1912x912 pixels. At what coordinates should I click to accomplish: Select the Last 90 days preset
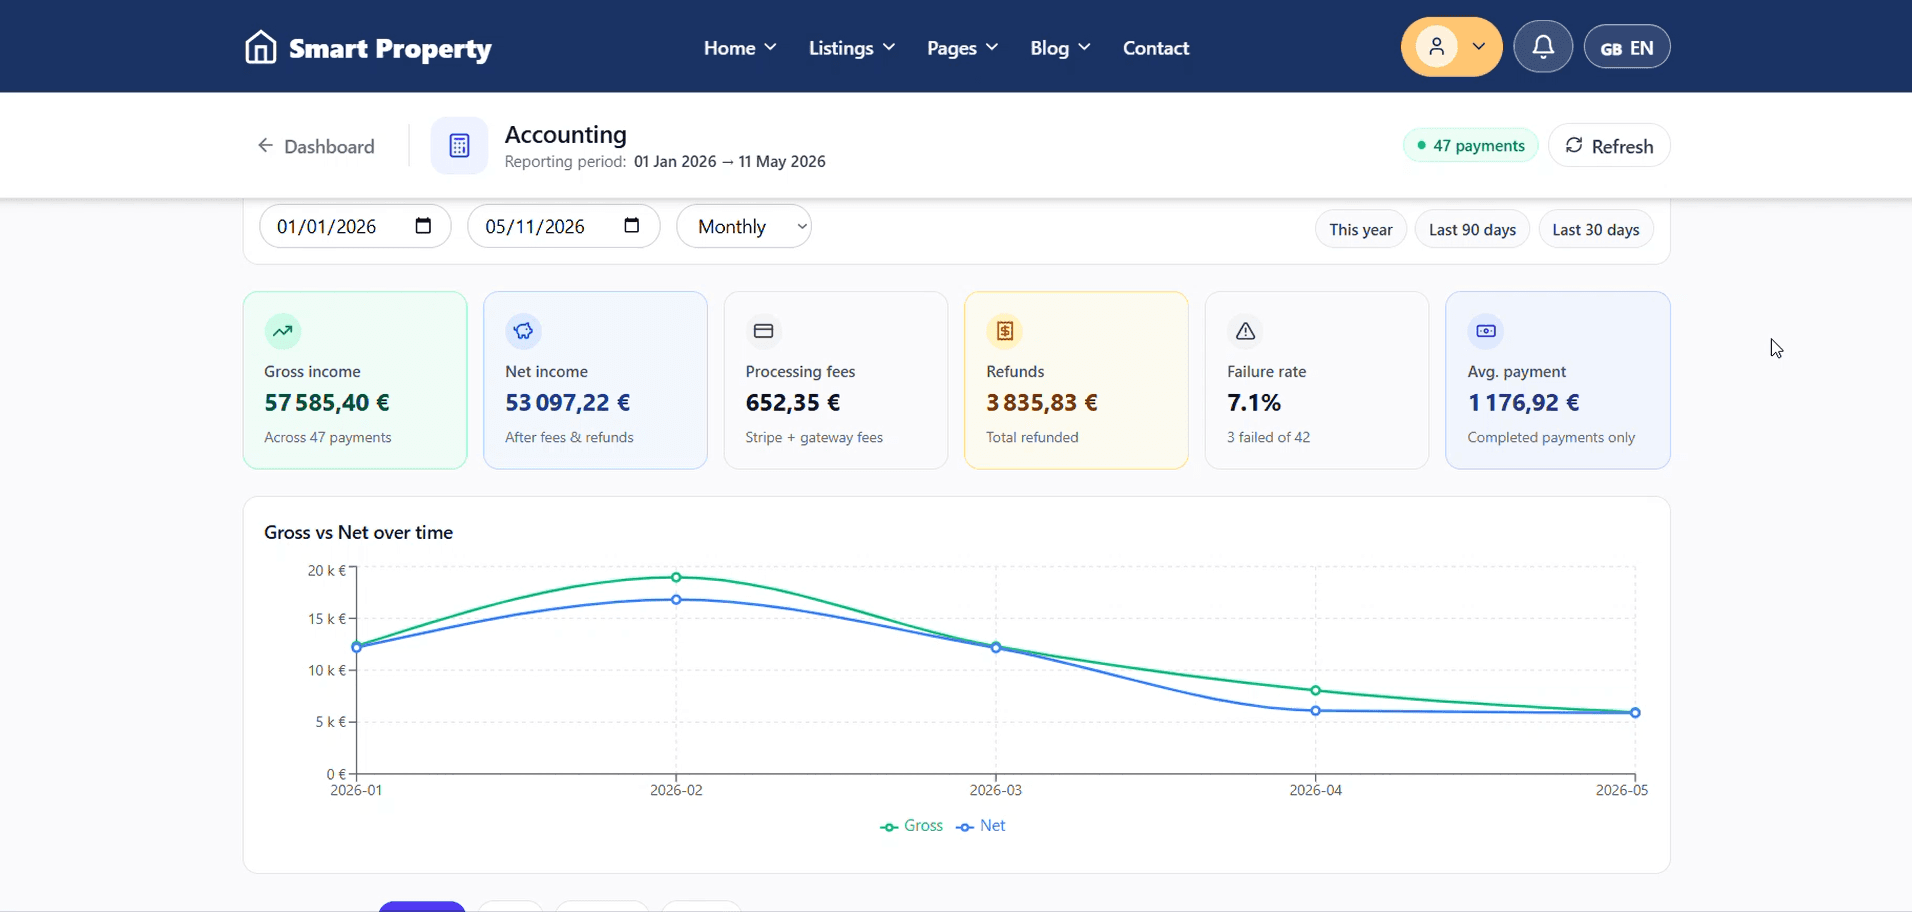coord(1472,229)
